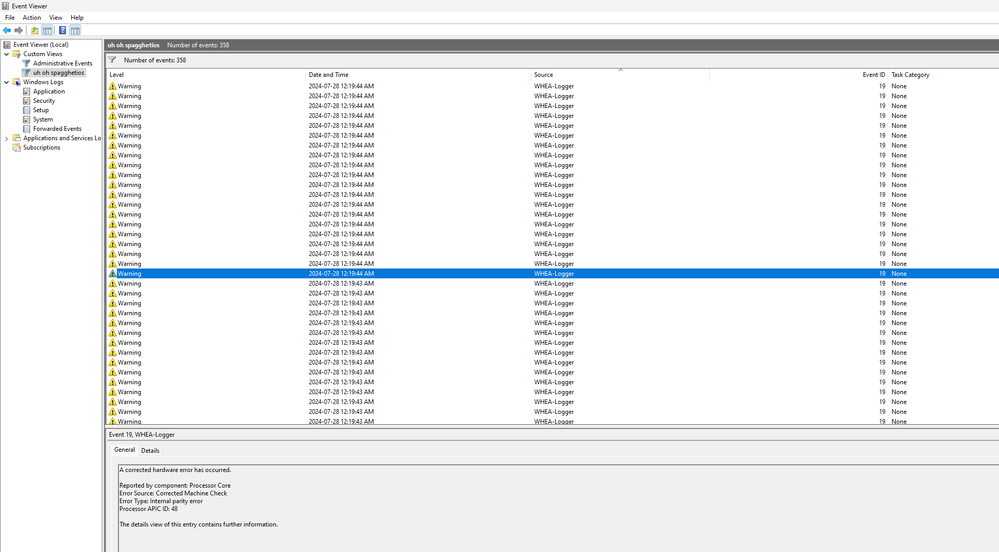This screenshot has width=999, height=552.
Task: Click 'Error Source: Corrected Machine Check' line
Action: click(x=173, y=493)
